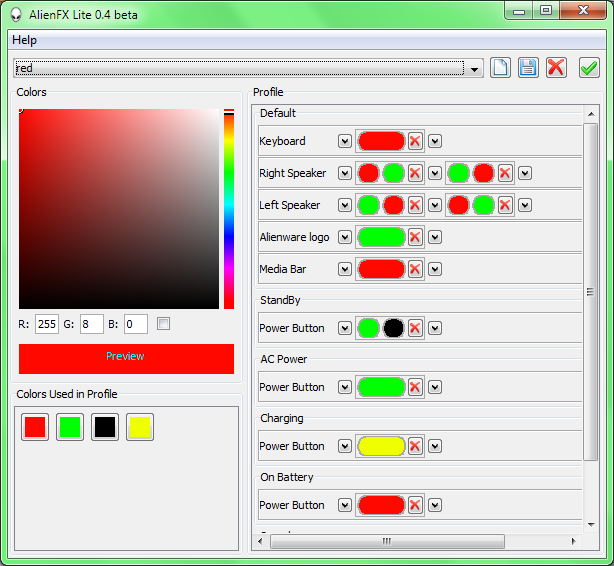Viewport: 614px width, 566px height.
Task: Click profile panel vertical scrollbar thumb
Action: [591, 292]
